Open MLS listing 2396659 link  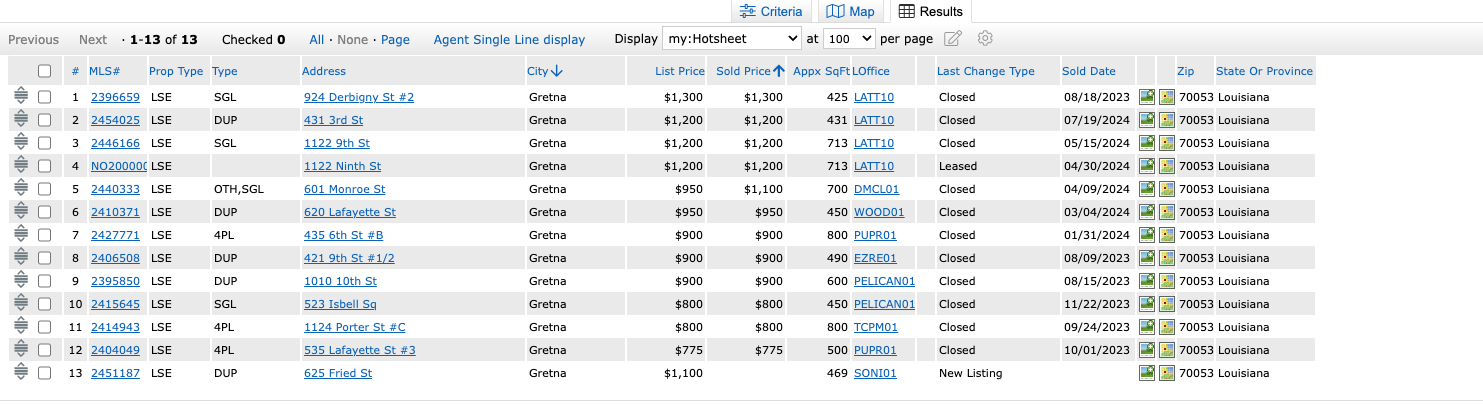(x=115, y=97)
